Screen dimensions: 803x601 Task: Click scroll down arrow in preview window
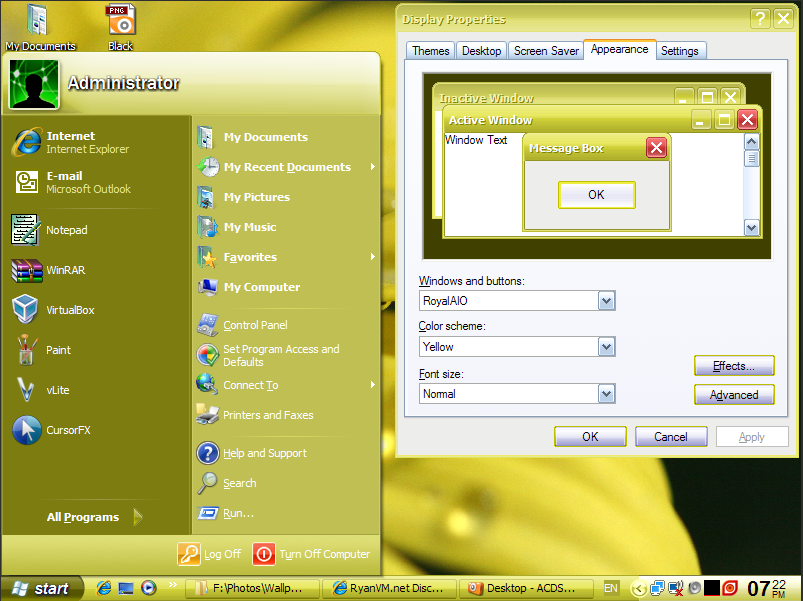tap(751, 227)
